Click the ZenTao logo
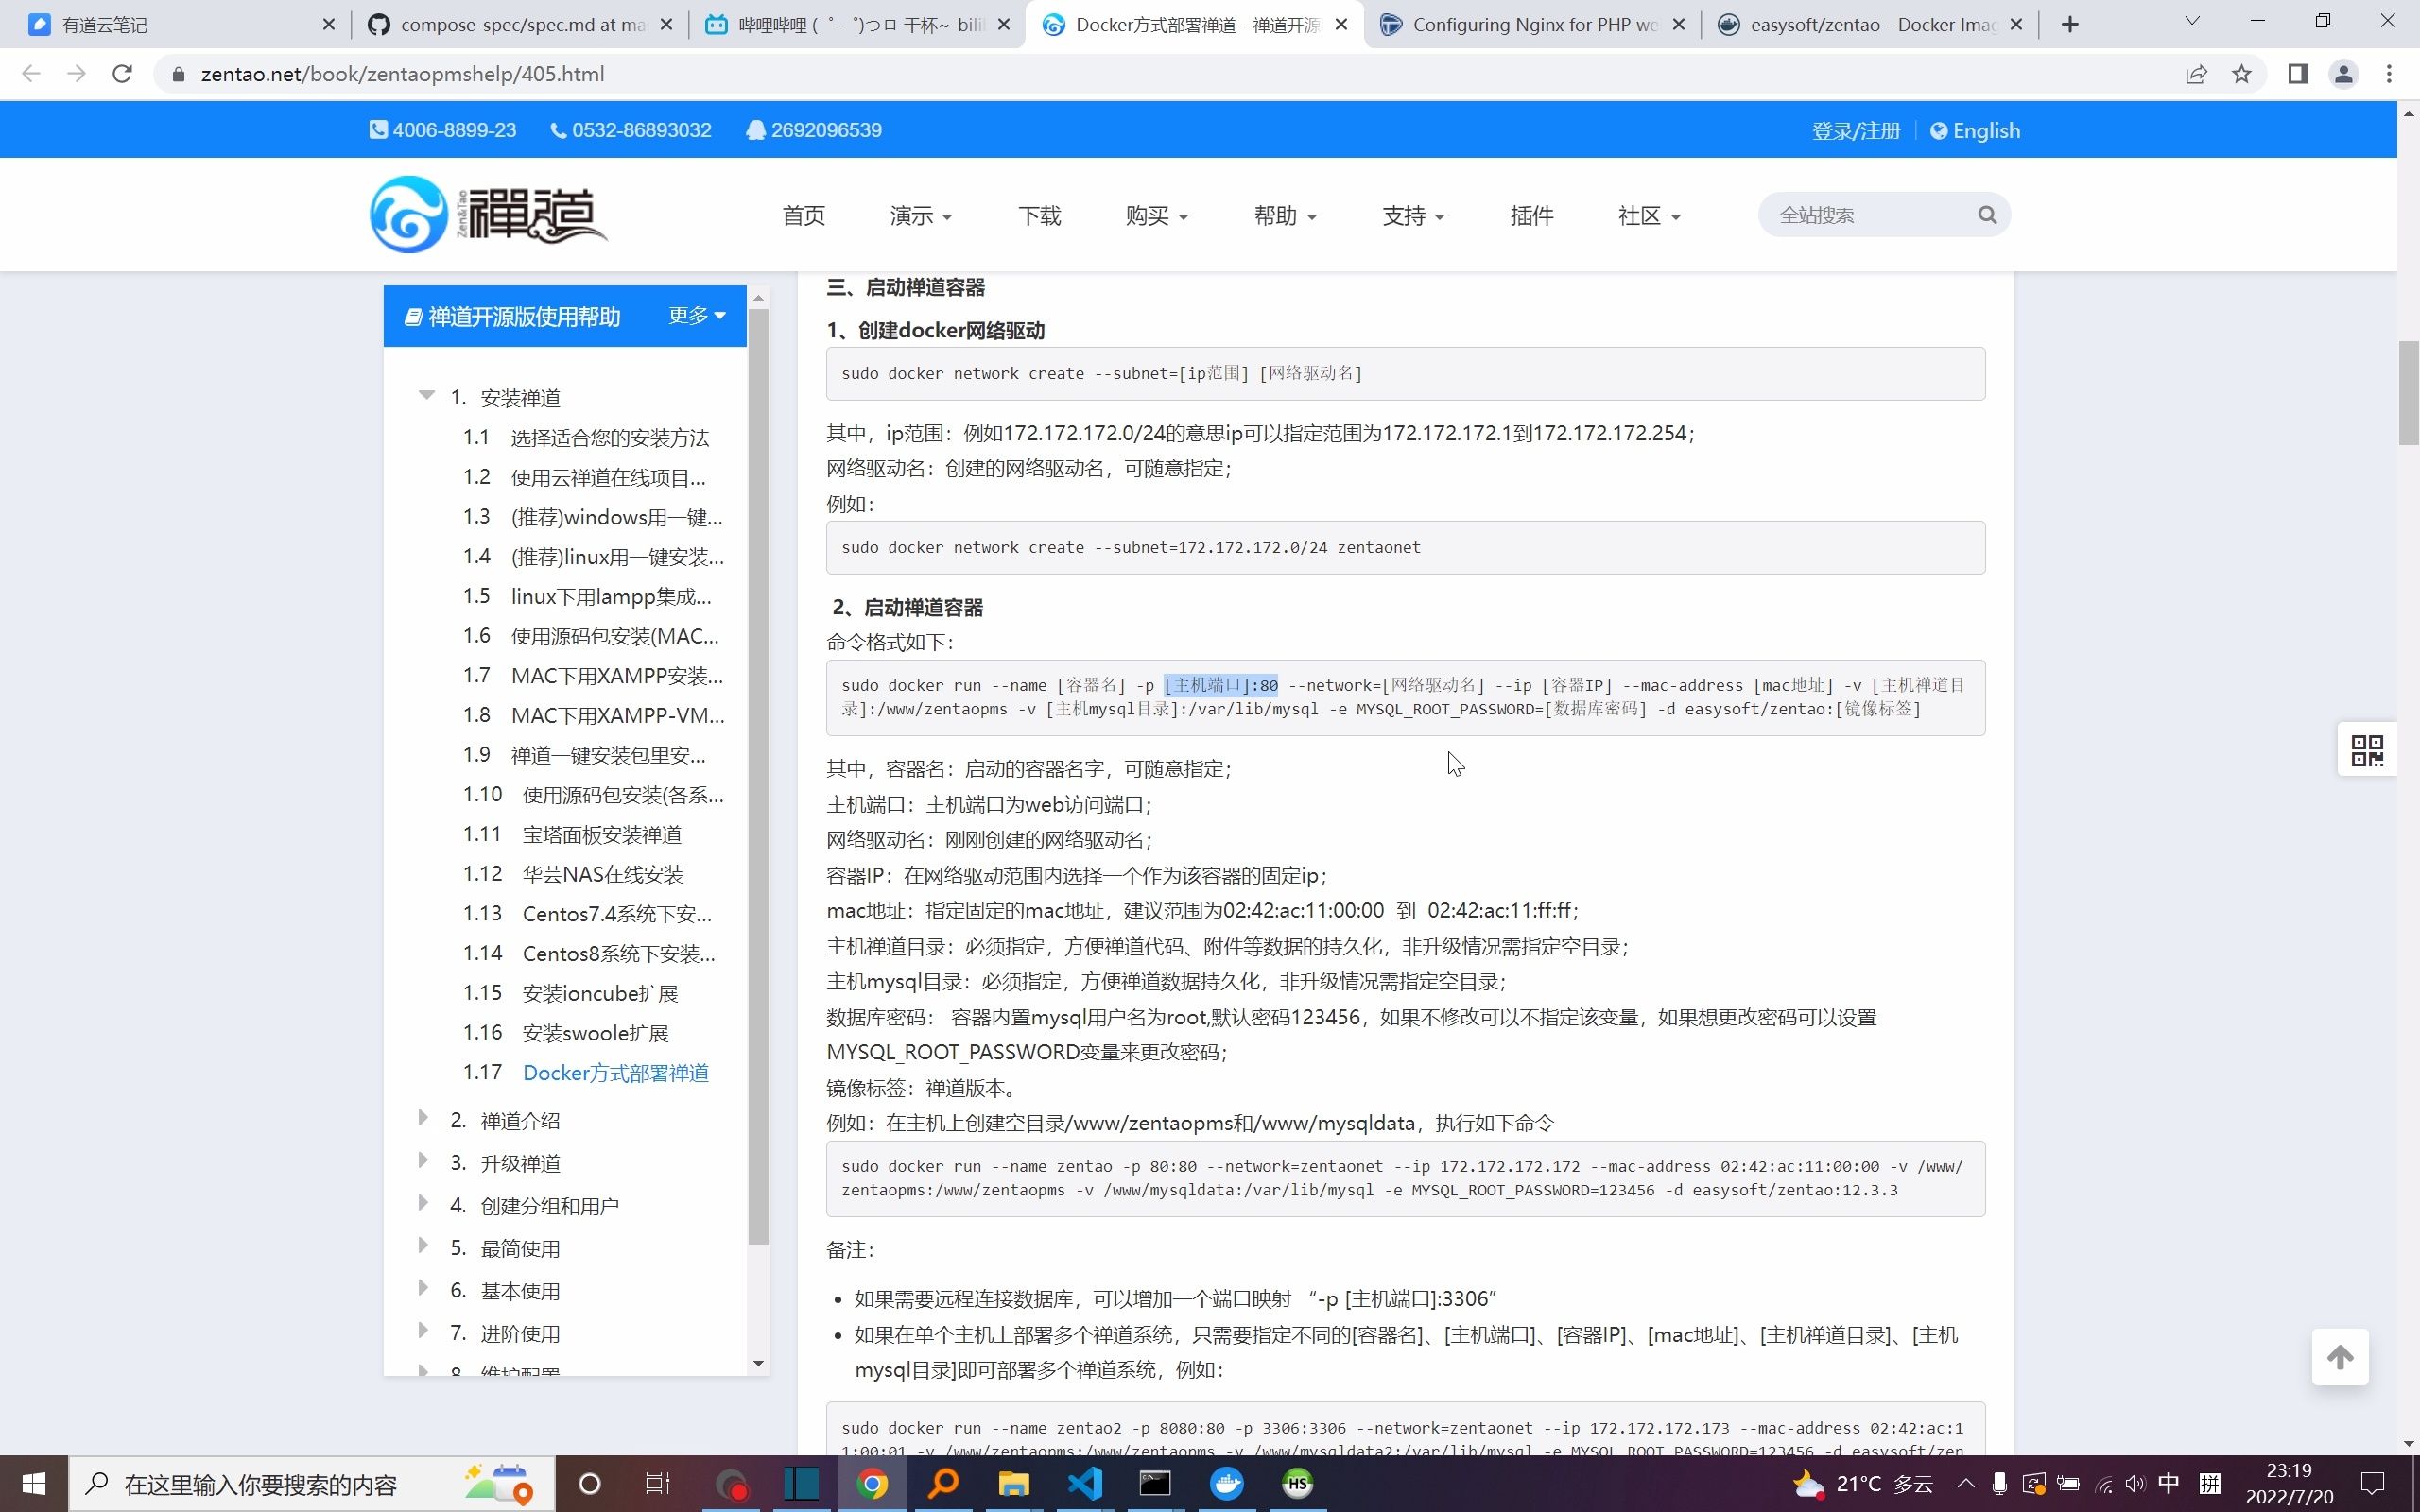Image resolution: width=2420 pixels, height=1512 pixels. (488, 214)
